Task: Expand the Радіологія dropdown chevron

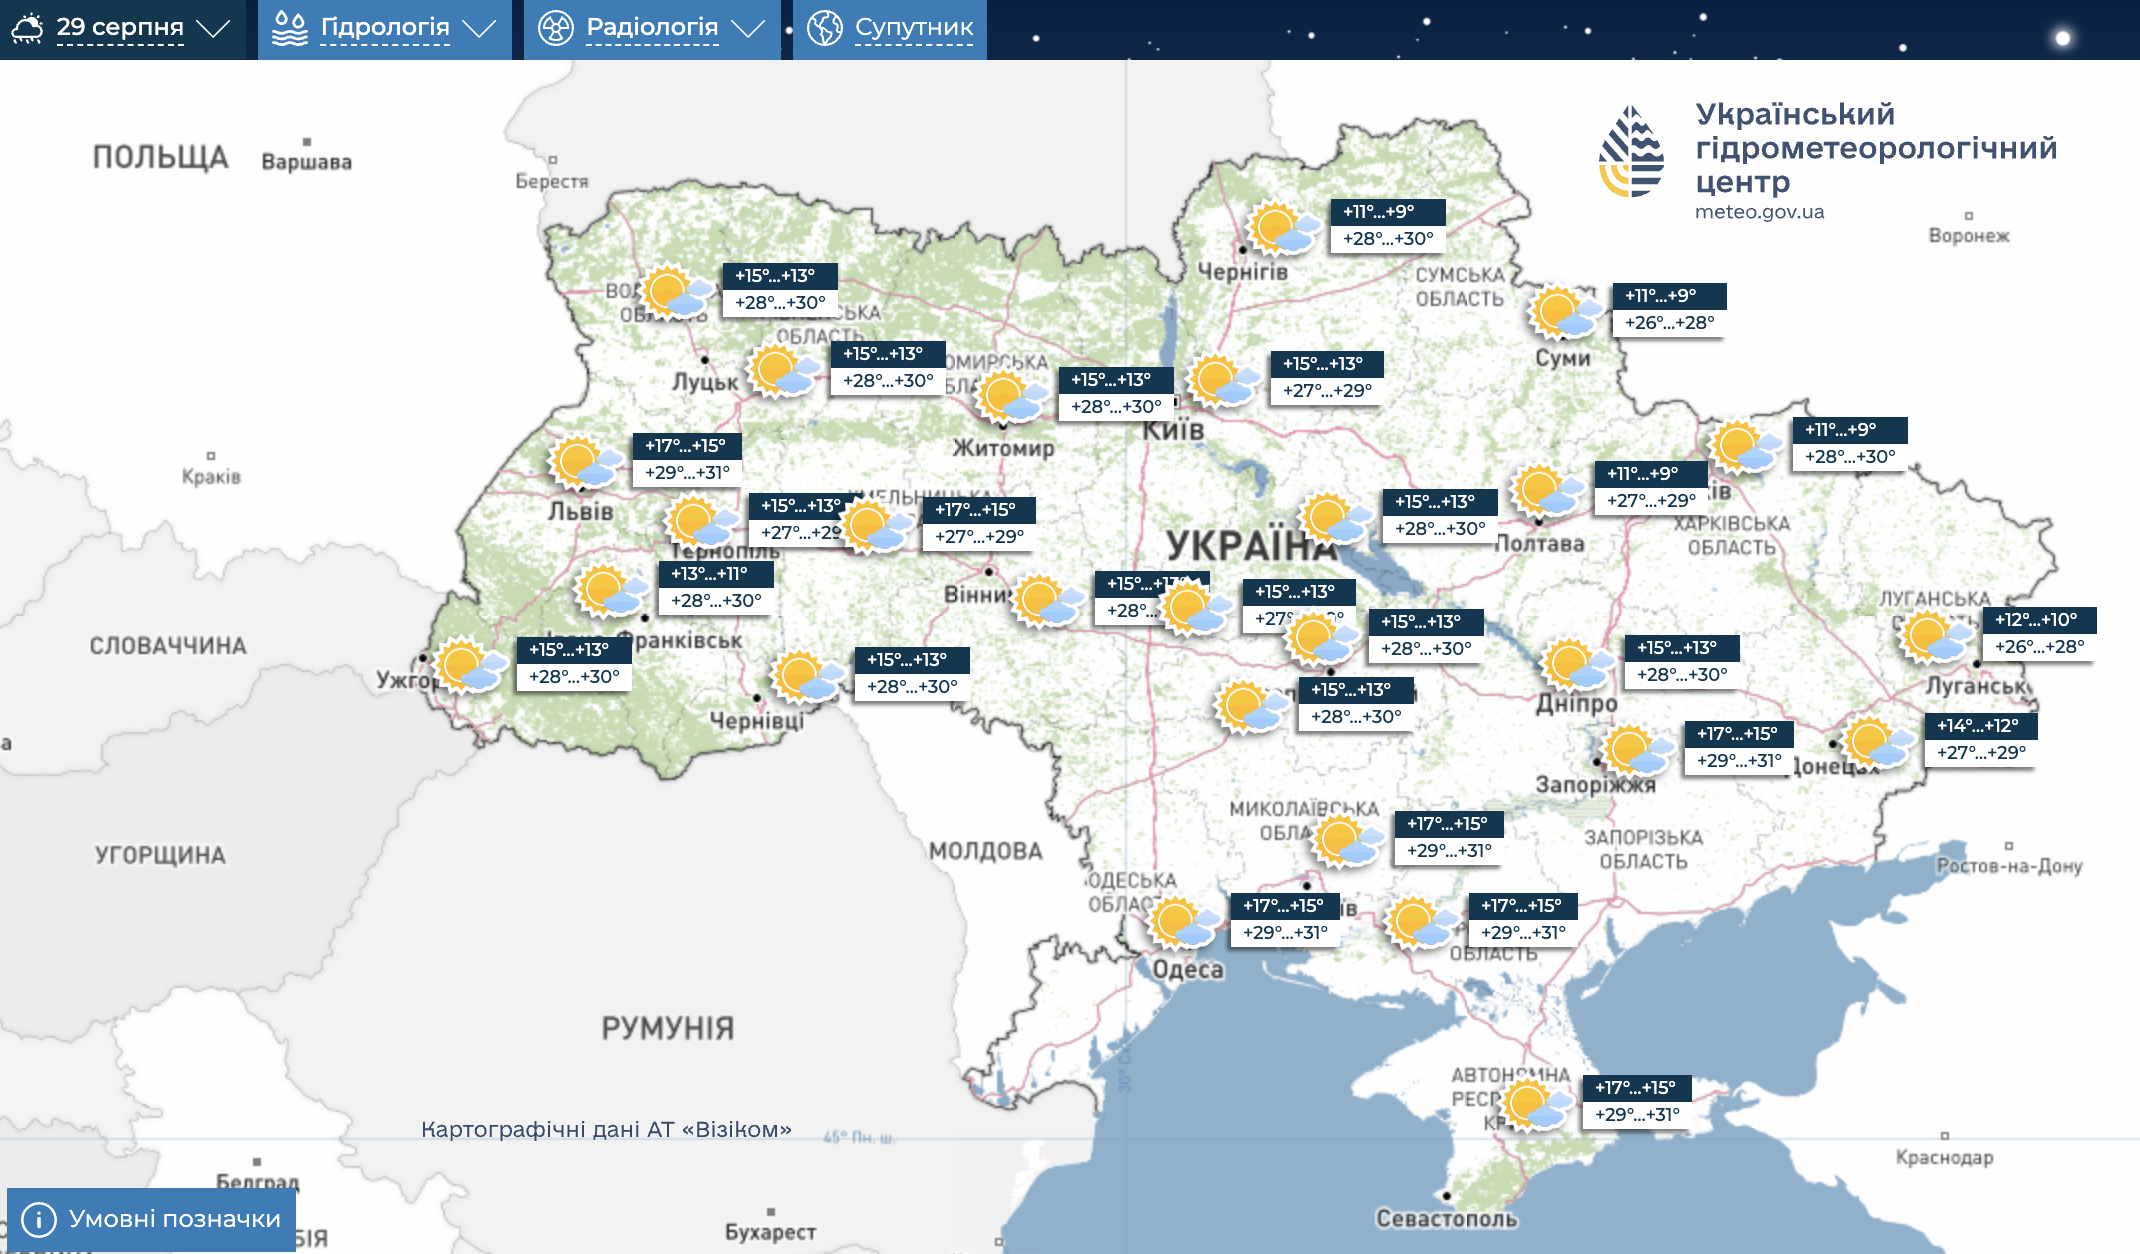Action: click(748, 28)
